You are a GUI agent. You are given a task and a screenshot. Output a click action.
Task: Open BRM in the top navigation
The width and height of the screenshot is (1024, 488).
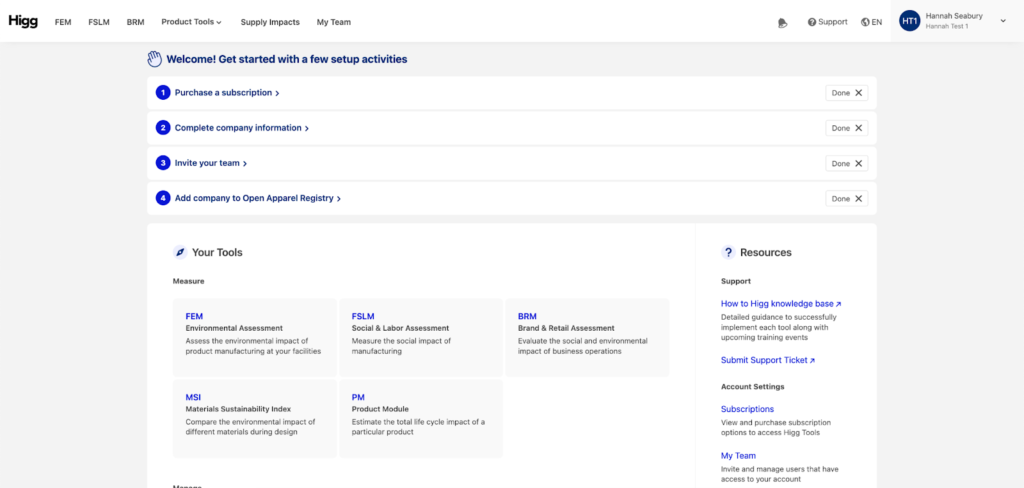pyautogui.click(x=136, y=22)
